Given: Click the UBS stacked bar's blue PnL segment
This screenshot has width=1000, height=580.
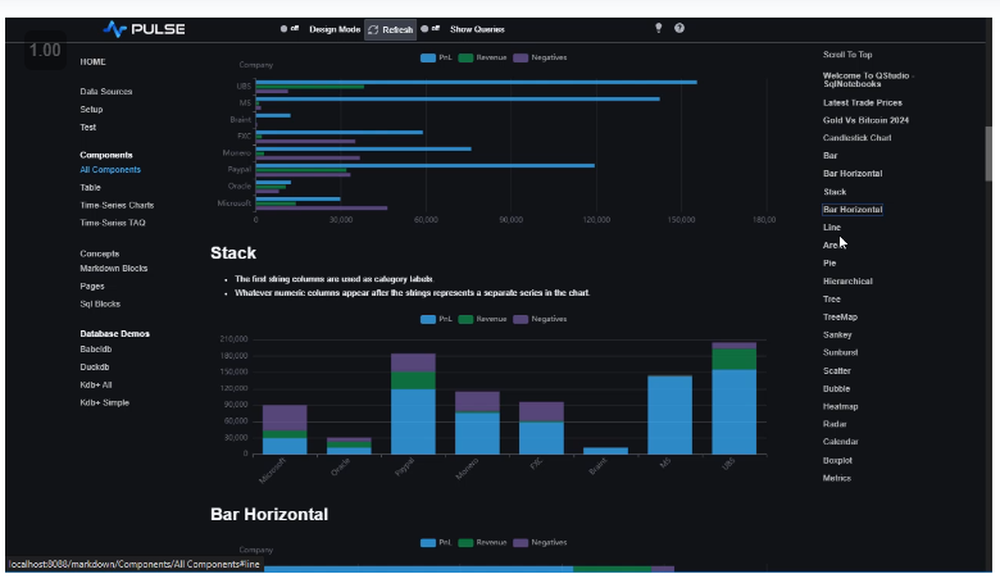Looking at the screenshot, I should coord(734,412).
